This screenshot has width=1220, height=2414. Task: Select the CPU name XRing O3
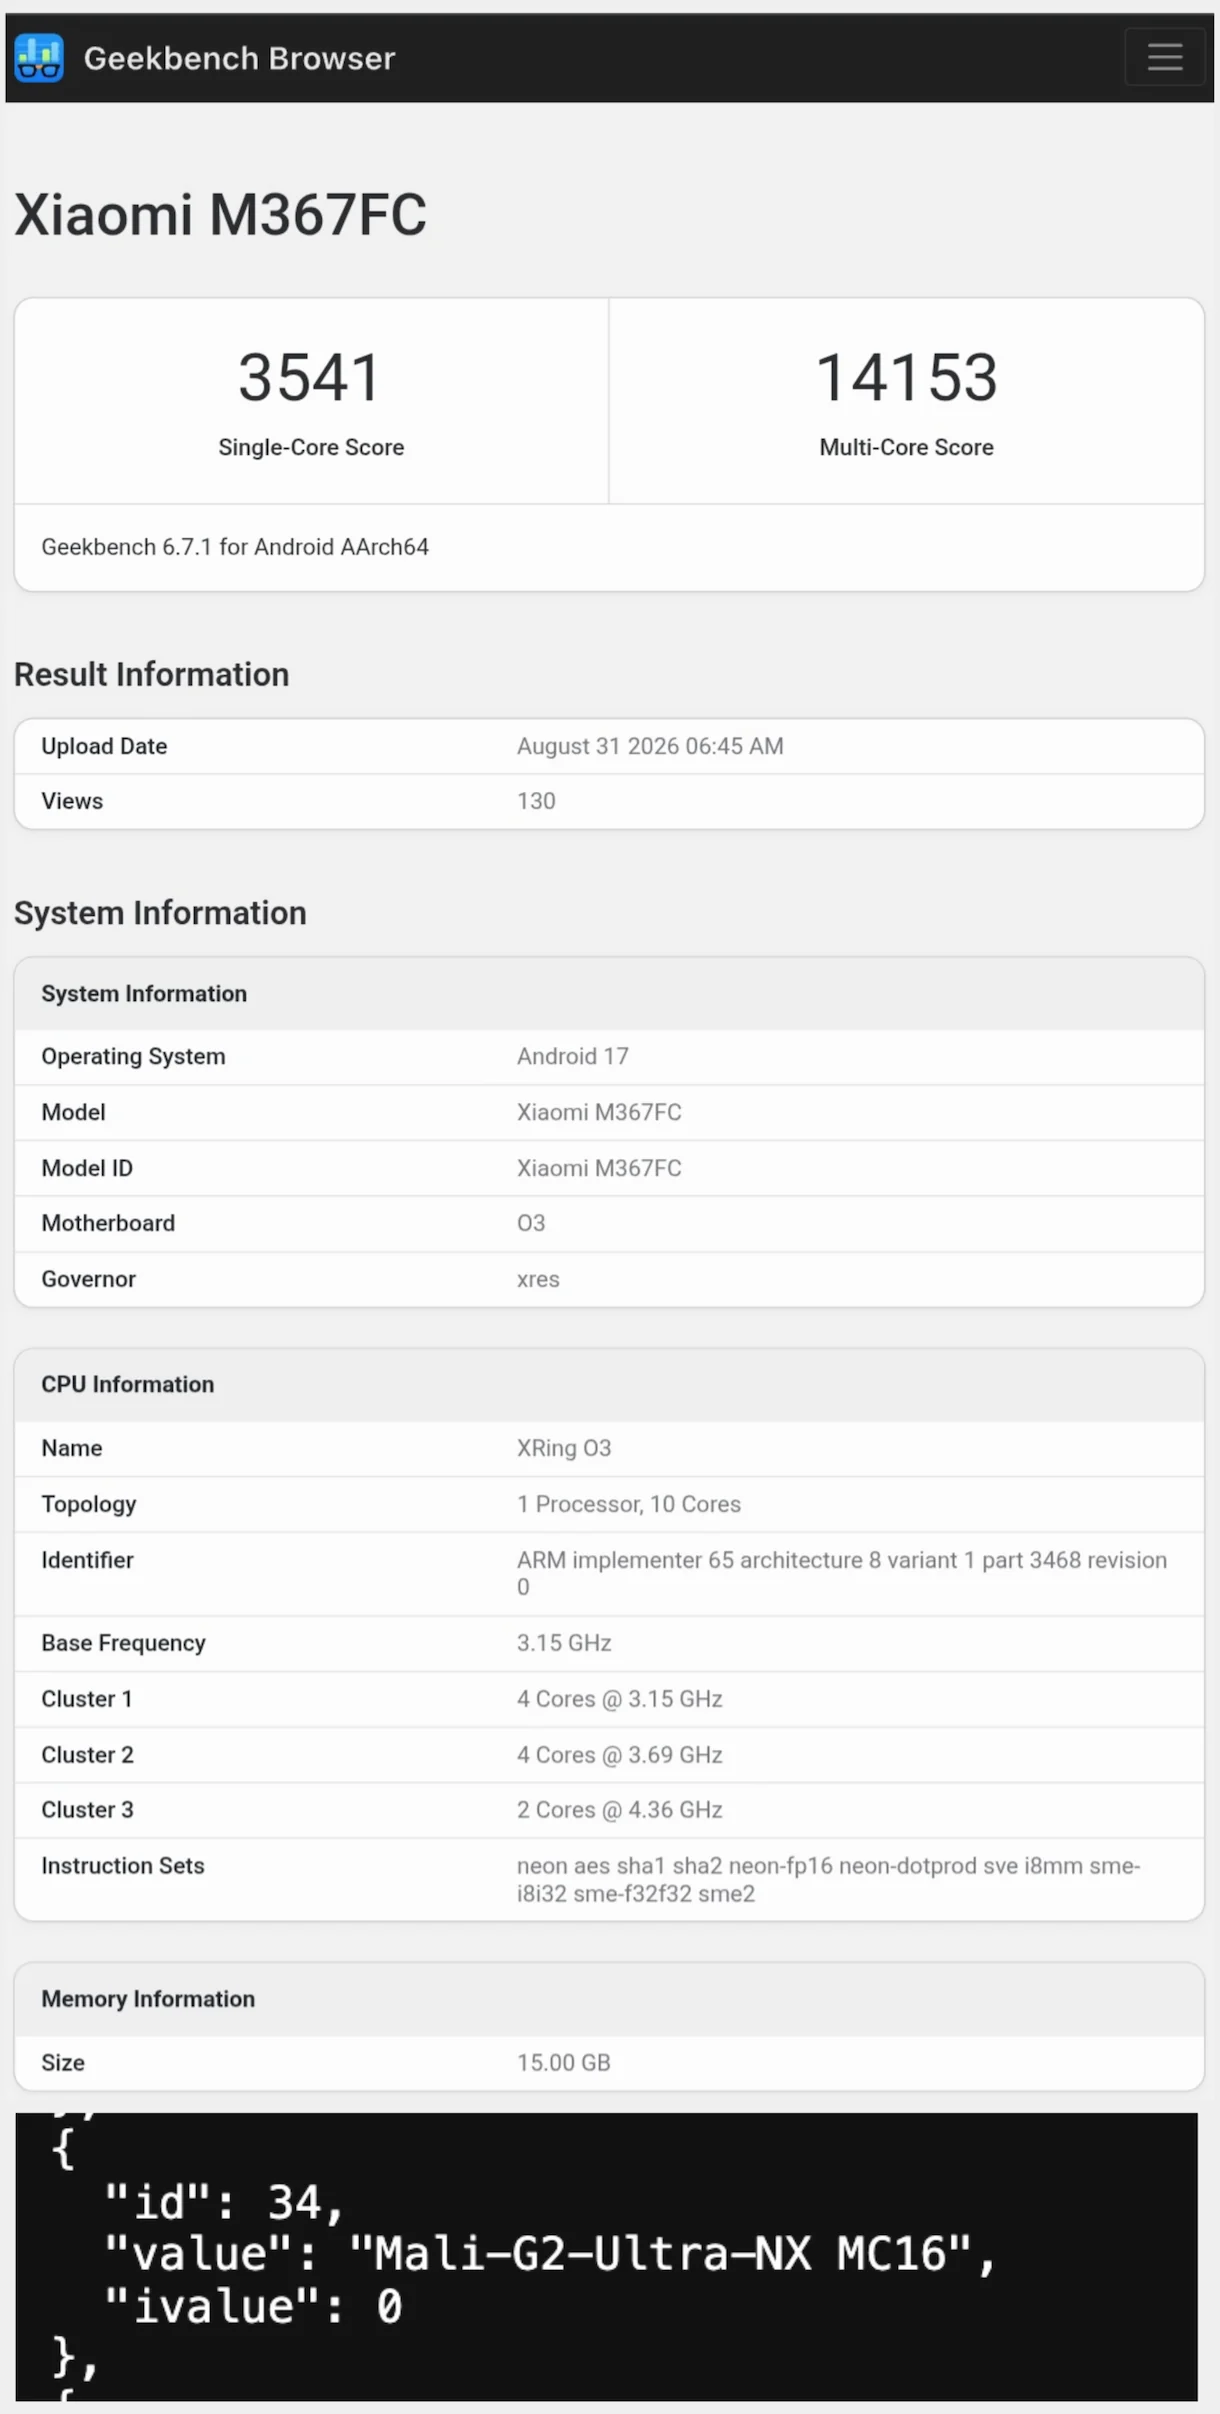point(564,1448)
